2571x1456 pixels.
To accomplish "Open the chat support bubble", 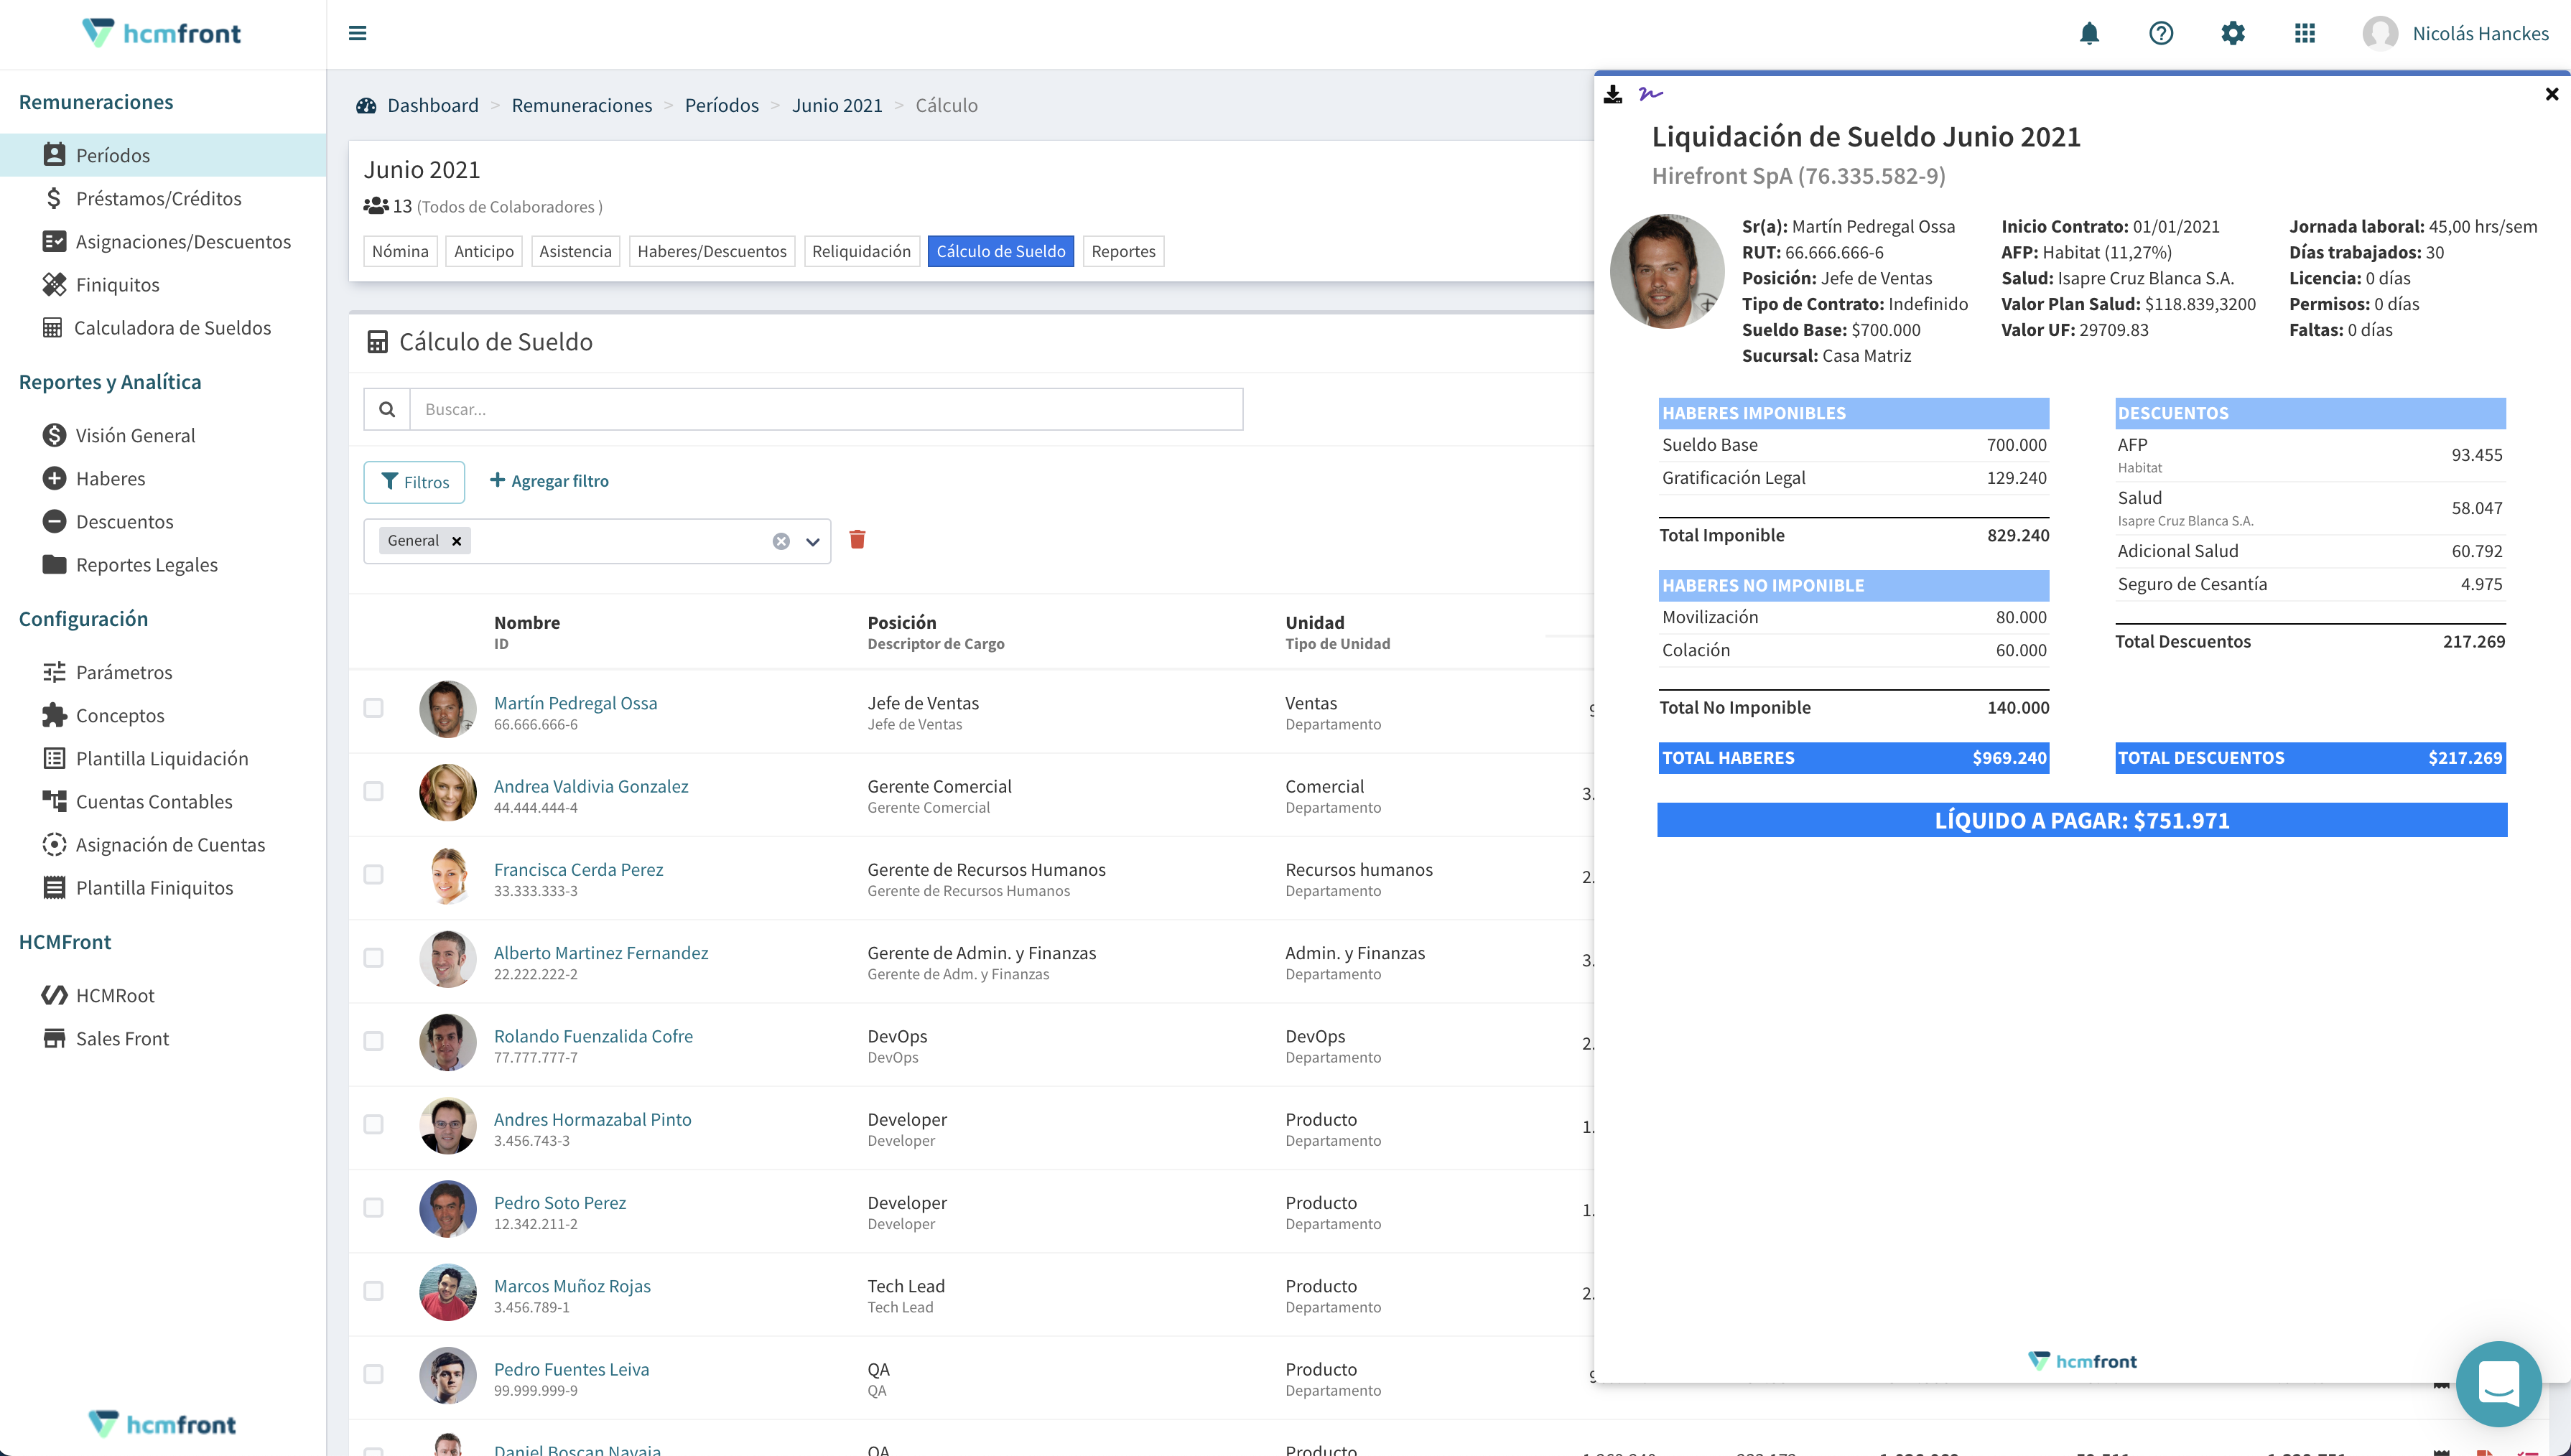I will pos(2498,1384).
